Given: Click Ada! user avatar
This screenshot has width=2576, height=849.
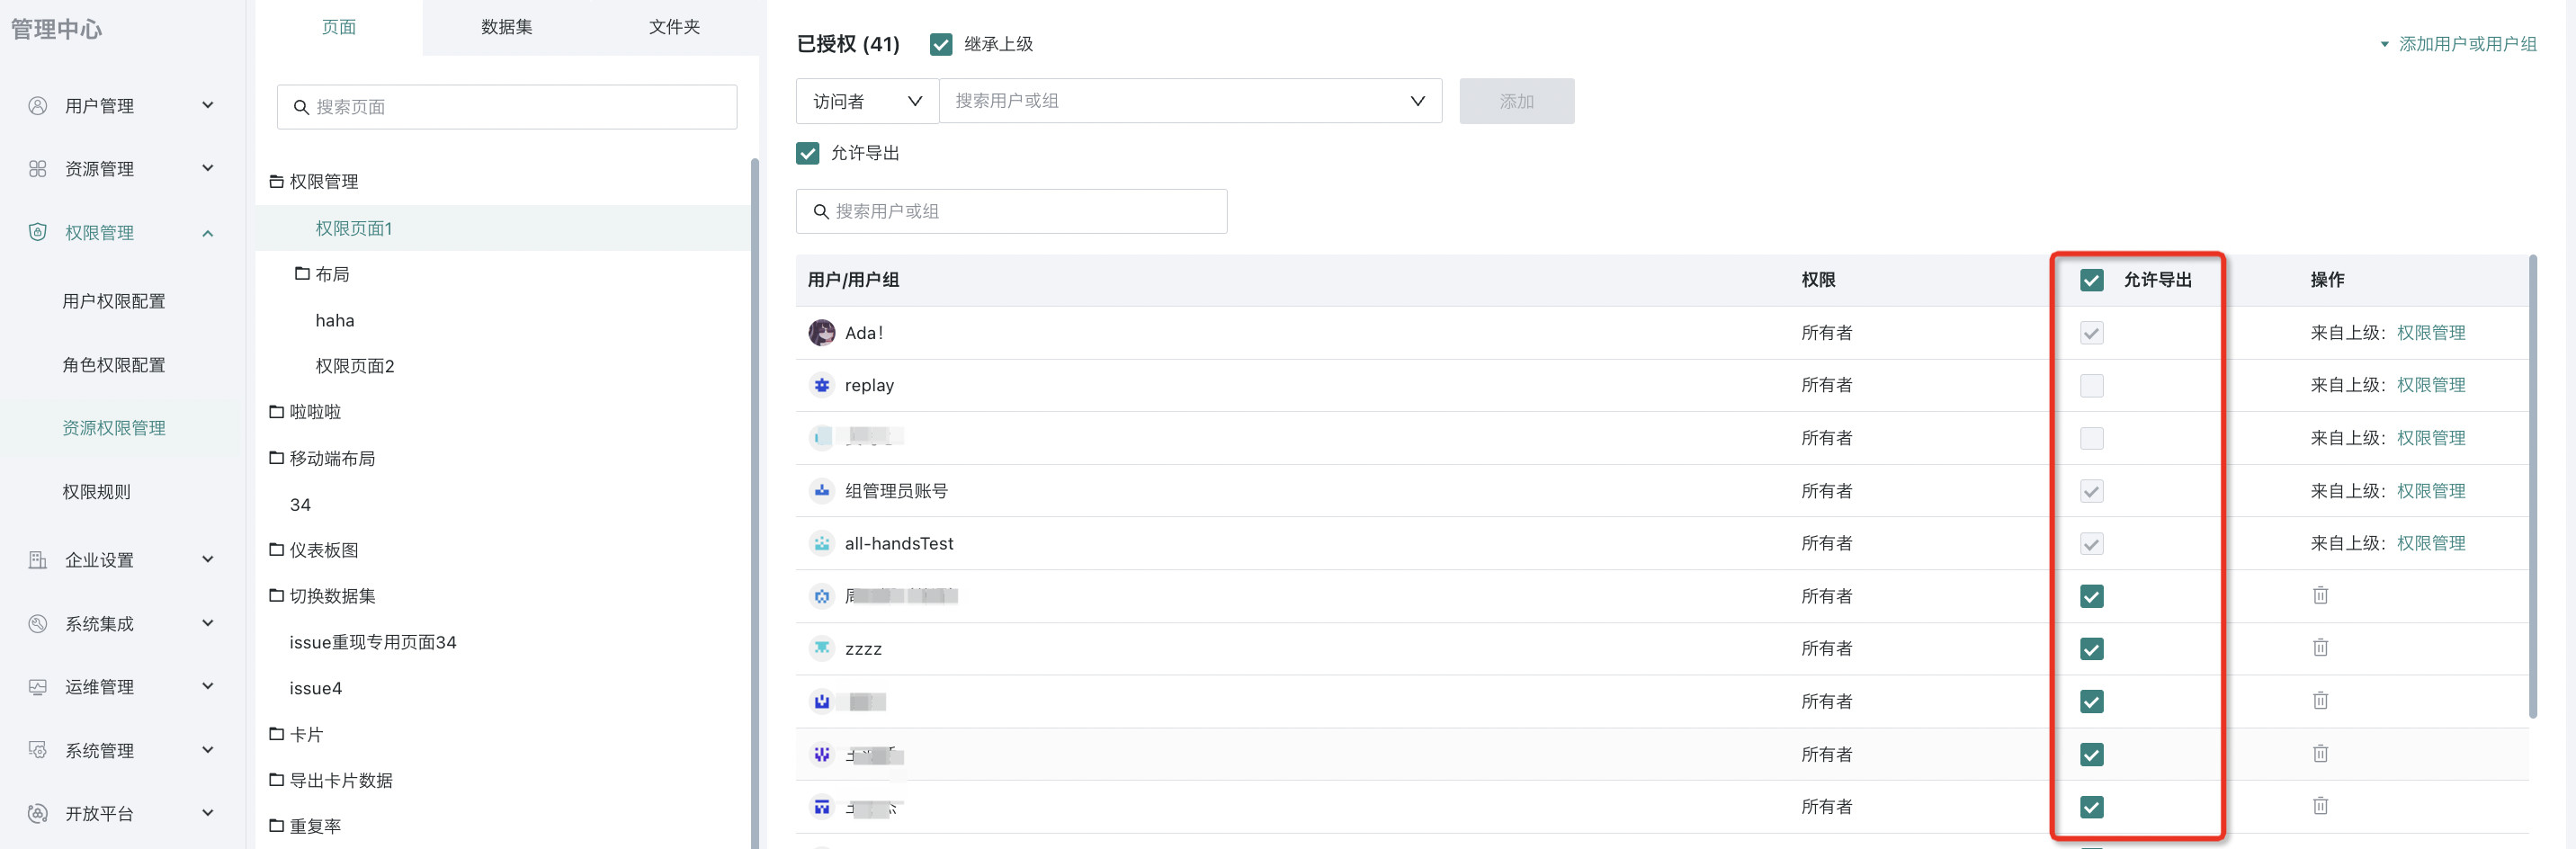Looking at the screenshot, I should point(821,333).
